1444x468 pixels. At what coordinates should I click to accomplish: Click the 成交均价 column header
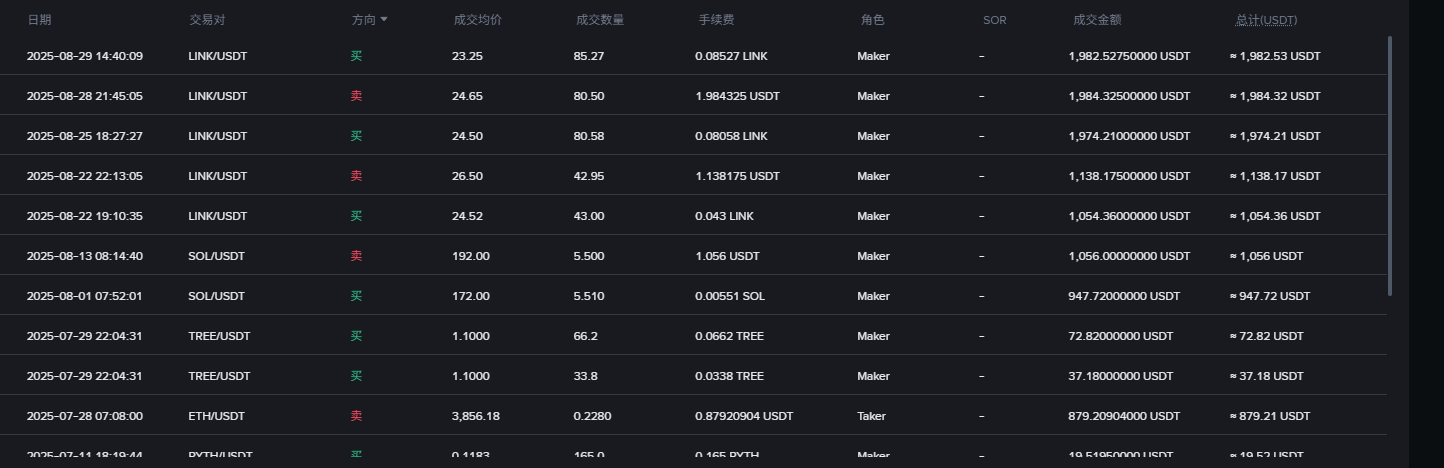tap(477, 20)
